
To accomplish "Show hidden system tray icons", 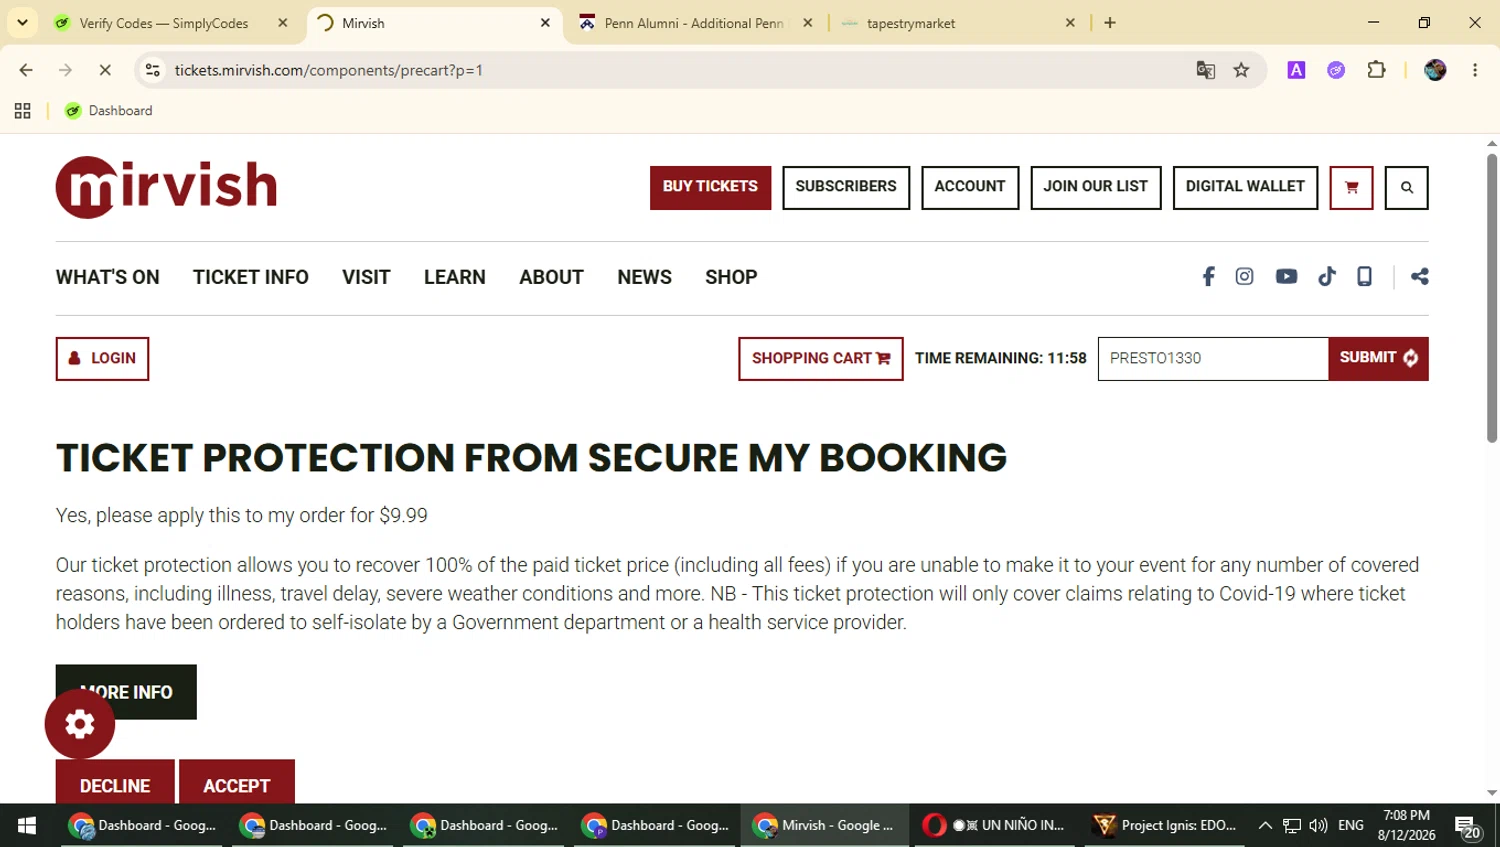I will click(x=1265, y=825).
